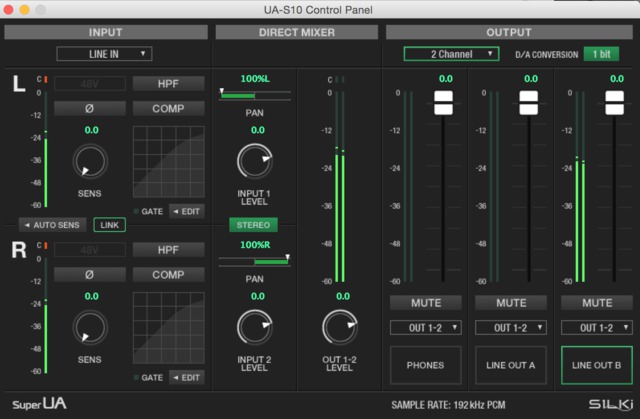The width and height of the screenshot is (640, 419).
Task: Toggle phase invert on L channel
Action: [x=89, y=108]
